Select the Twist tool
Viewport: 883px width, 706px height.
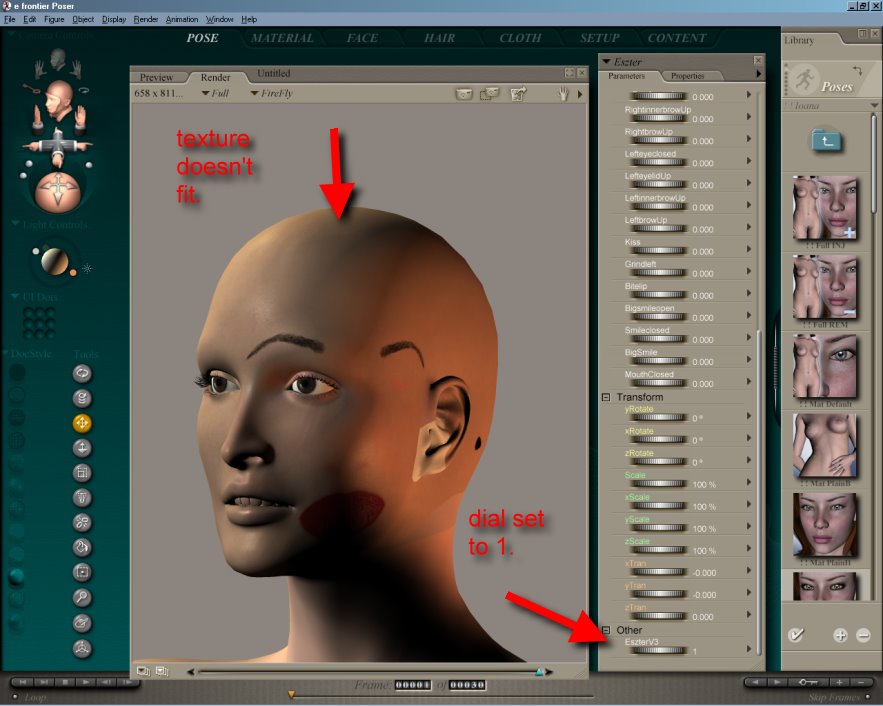[82, 398]
